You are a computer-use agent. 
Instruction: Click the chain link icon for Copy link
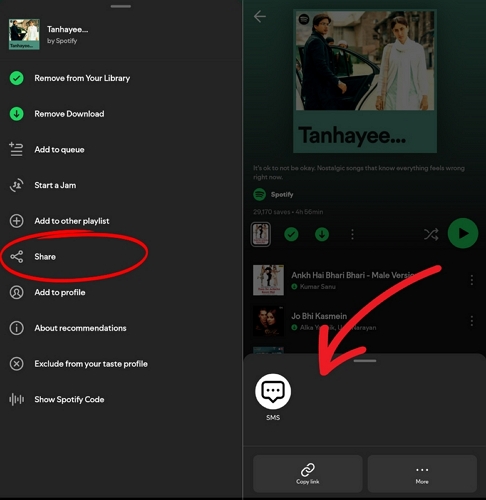coord(308,470)
